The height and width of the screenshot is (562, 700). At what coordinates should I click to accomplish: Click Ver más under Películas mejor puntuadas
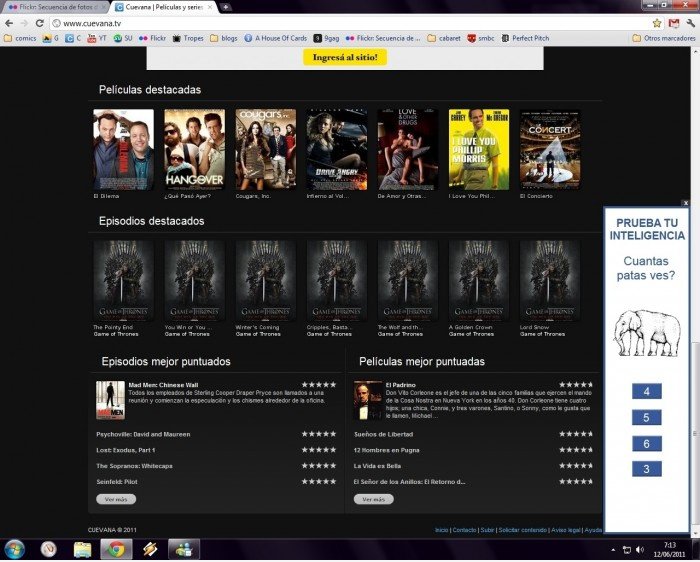tap(374, 500)
